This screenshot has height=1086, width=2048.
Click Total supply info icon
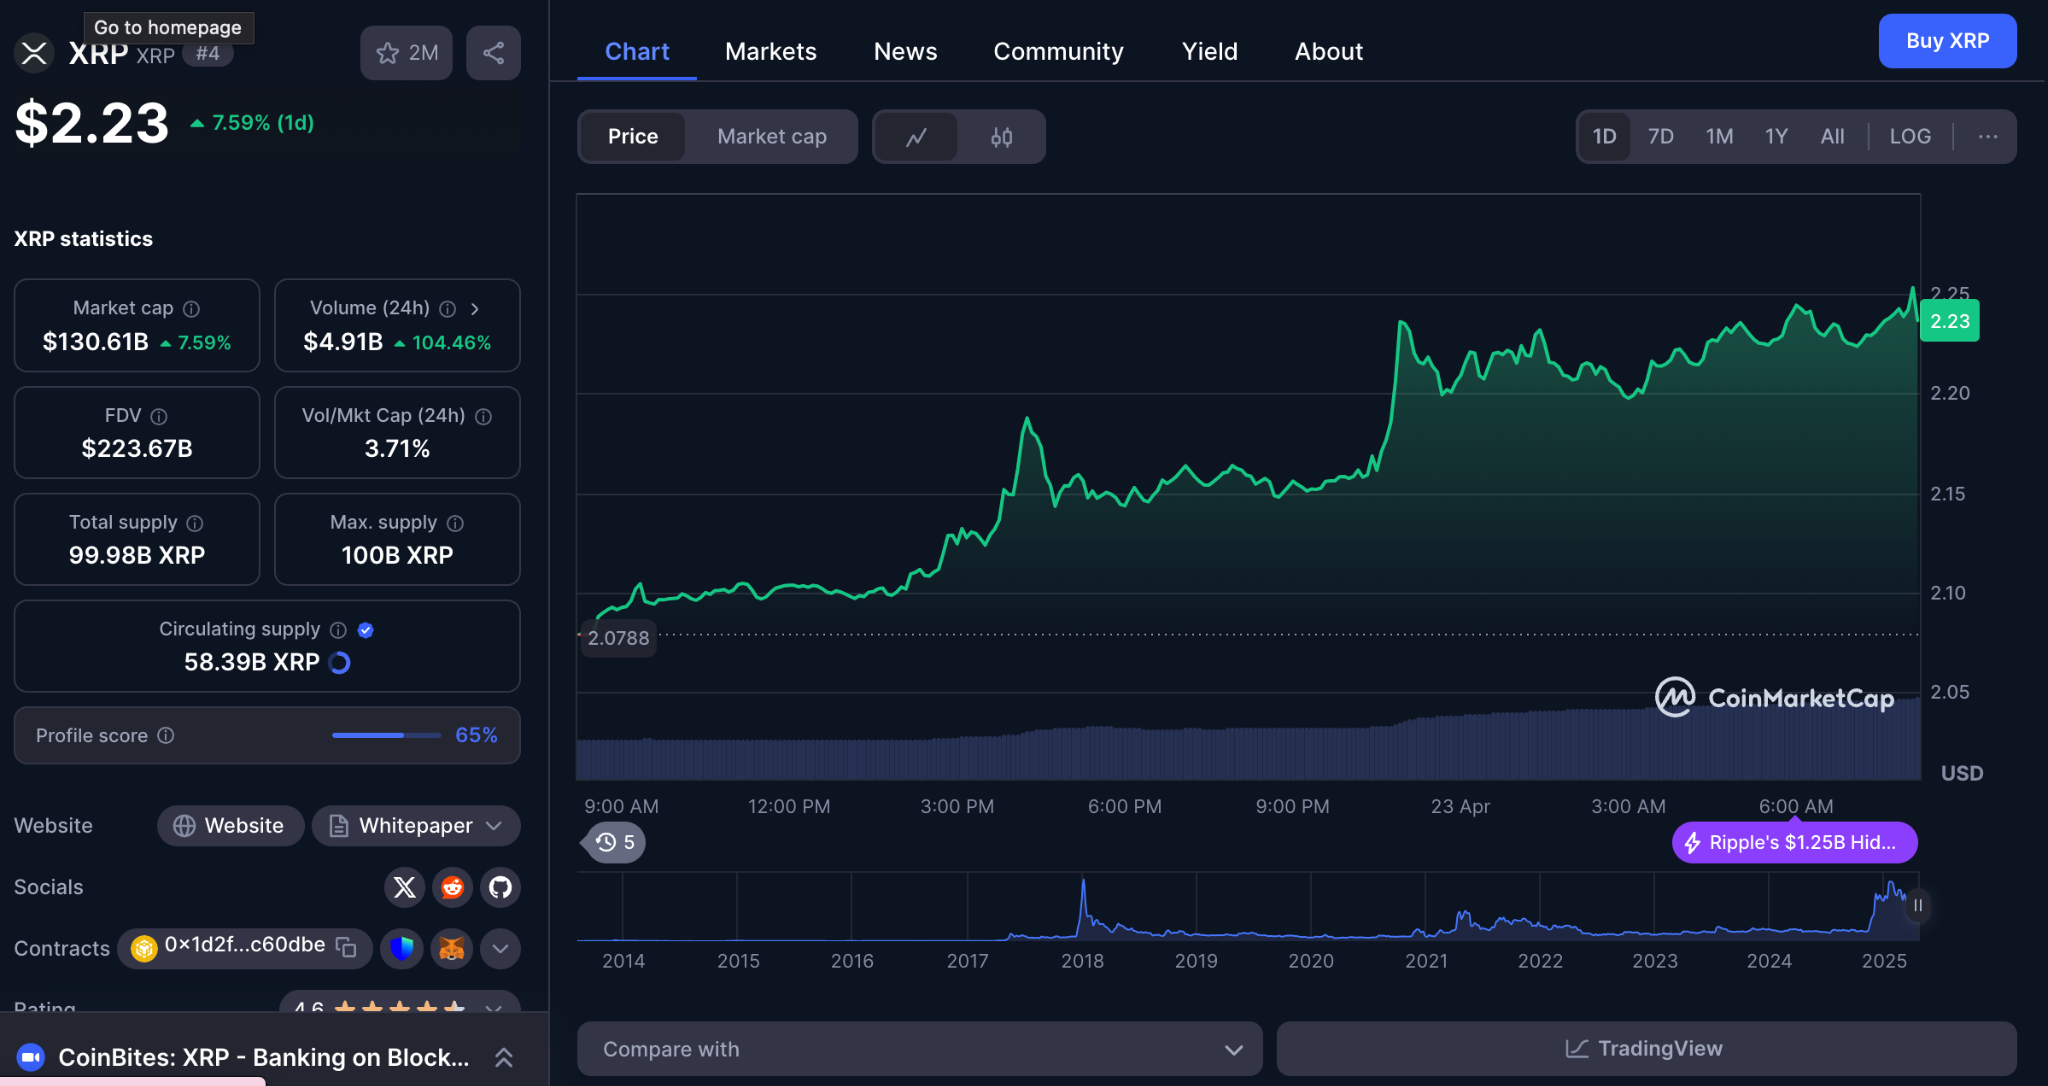pos(195,523)
